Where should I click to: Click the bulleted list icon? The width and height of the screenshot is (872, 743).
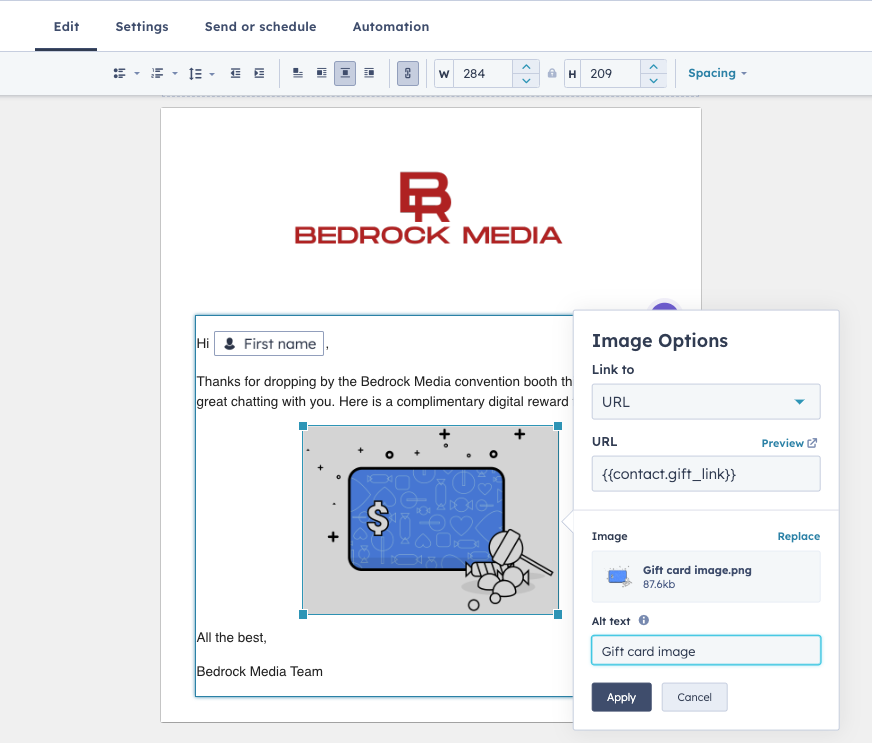click(x=119, y=73)
